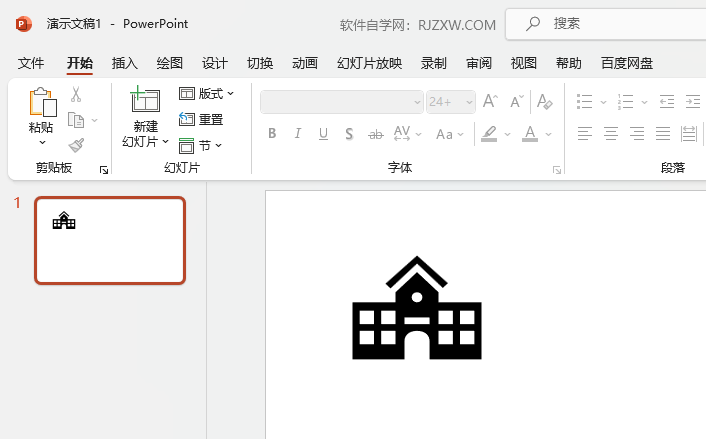The height and width of the screenshot is (439, 706).
Task: Toggle underline formatting
Action: click(323, 134)
